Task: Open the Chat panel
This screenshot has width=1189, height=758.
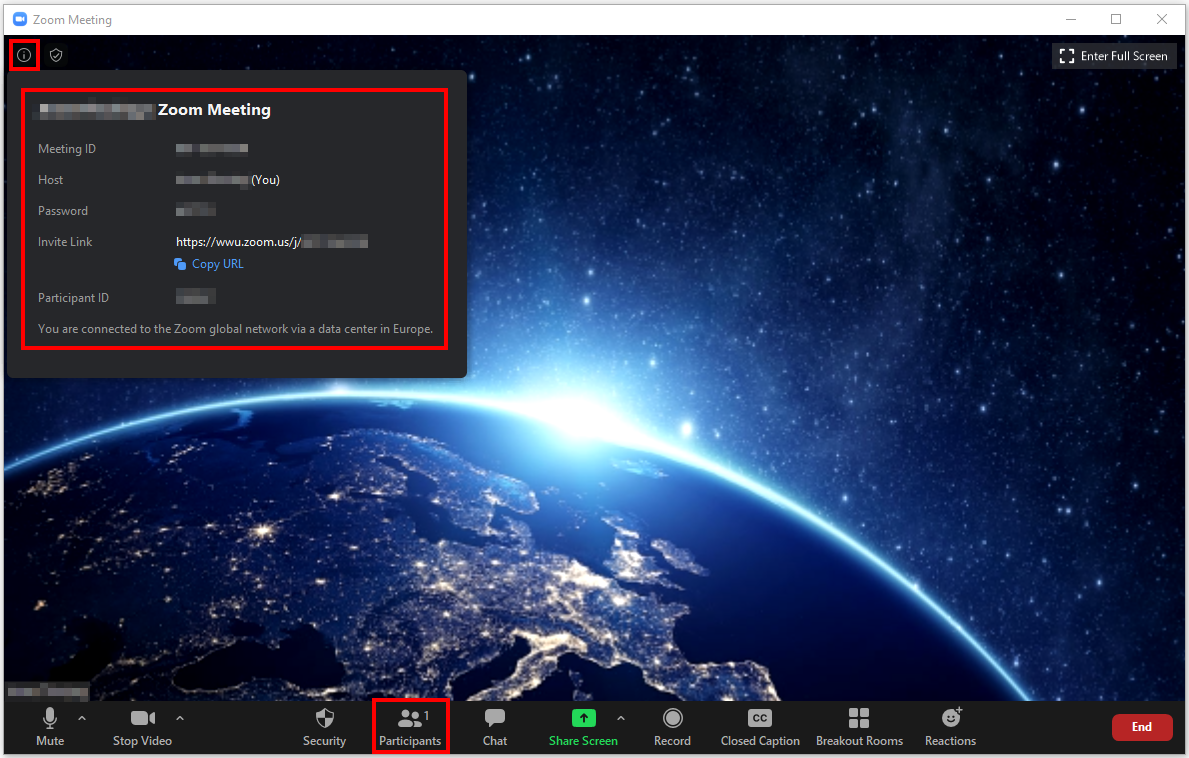Action: tap(495, 727)
